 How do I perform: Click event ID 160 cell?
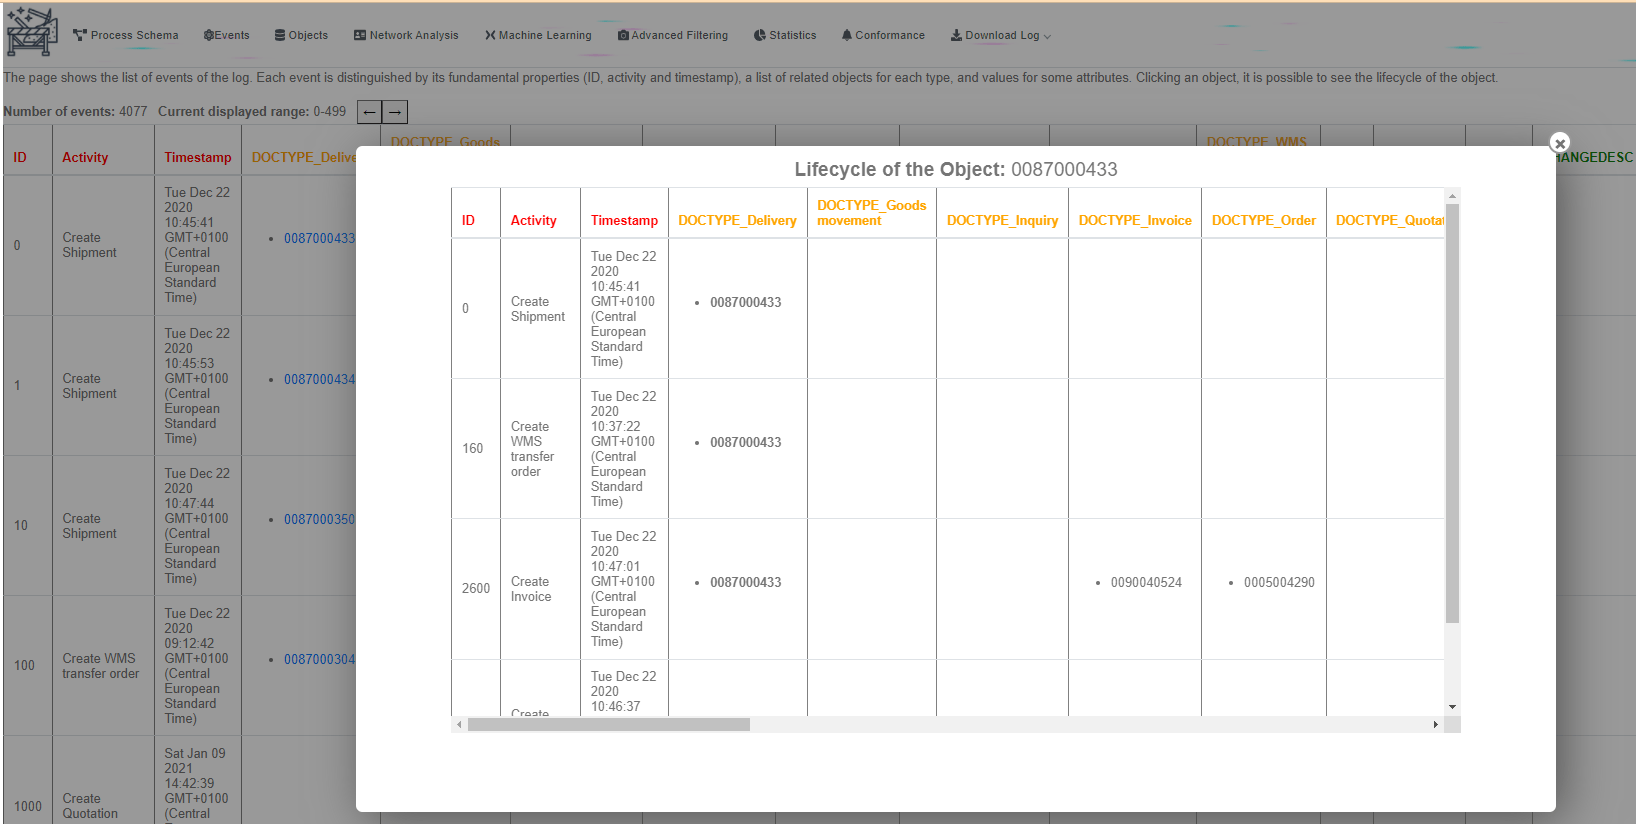pyautogui.click(x=473, y=448)
